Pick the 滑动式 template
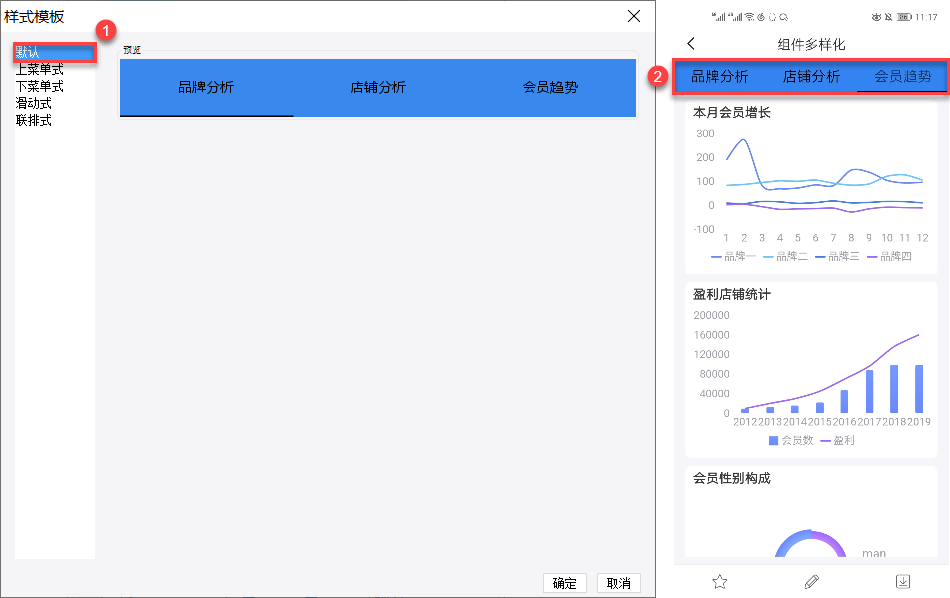Screen dimensions: 950x598 pyautogui.click(x=33, y=104)
